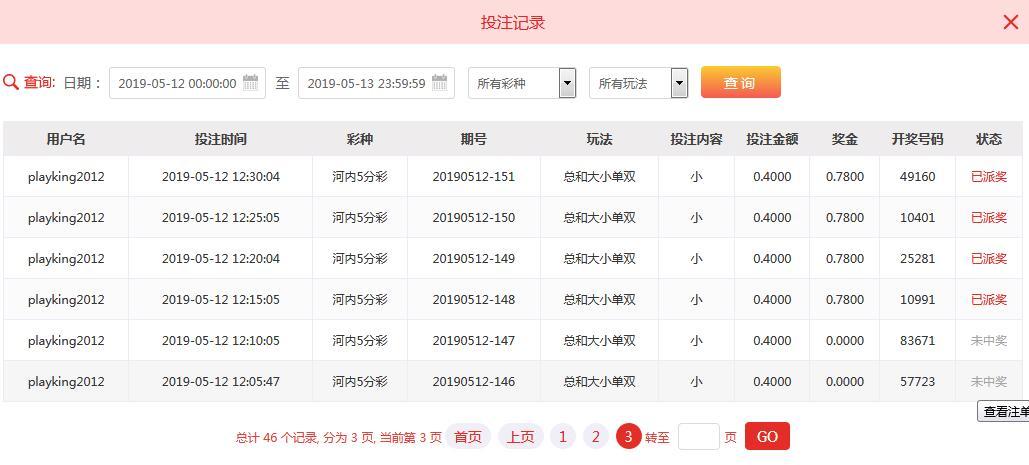Close the 投注记录 dialog with the X icon
1029x465 pixels.
point(1010,22)
